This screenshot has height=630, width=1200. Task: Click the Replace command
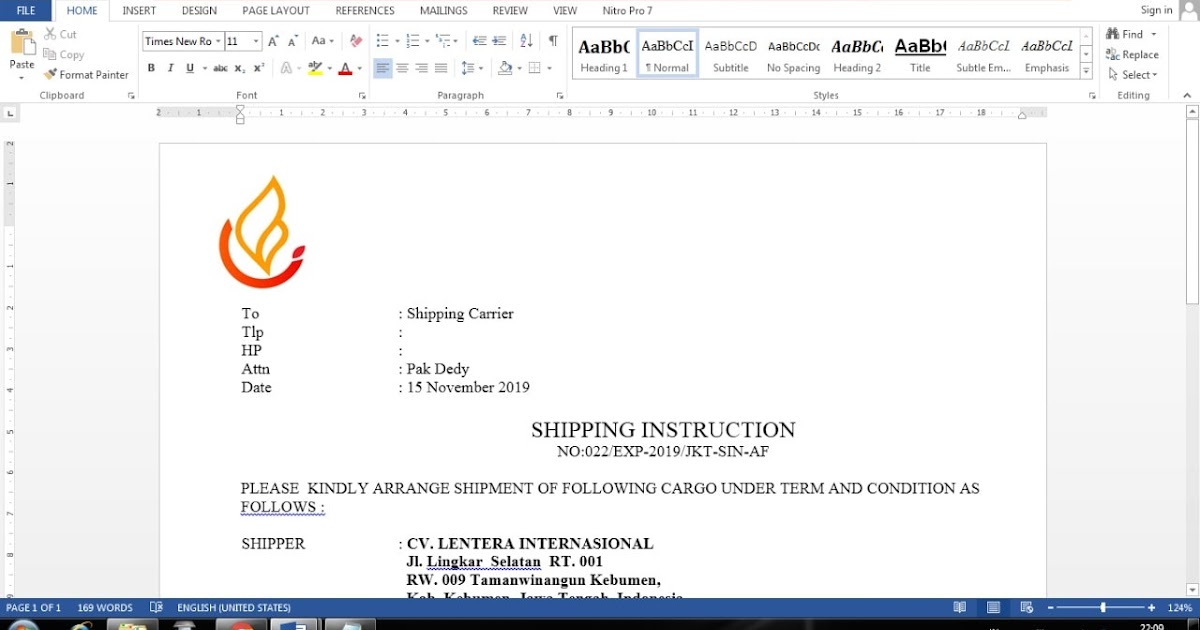[1133, 54]
